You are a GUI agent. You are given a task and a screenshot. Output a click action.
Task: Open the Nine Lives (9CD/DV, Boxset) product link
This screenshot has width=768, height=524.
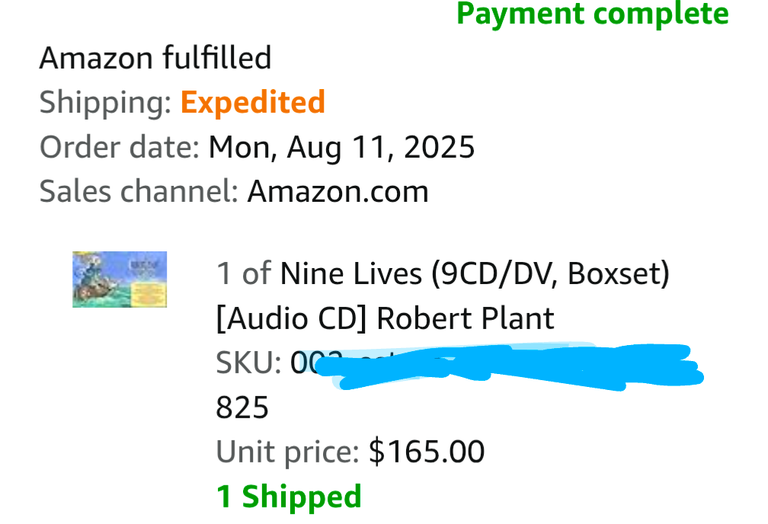coord(475,273)
